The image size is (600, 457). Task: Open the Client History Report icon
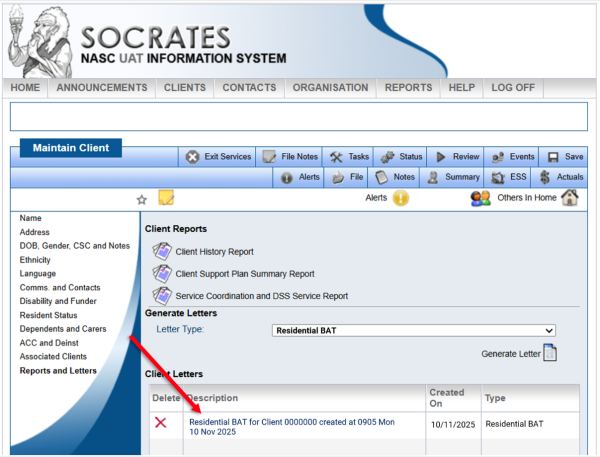point(162,251)
